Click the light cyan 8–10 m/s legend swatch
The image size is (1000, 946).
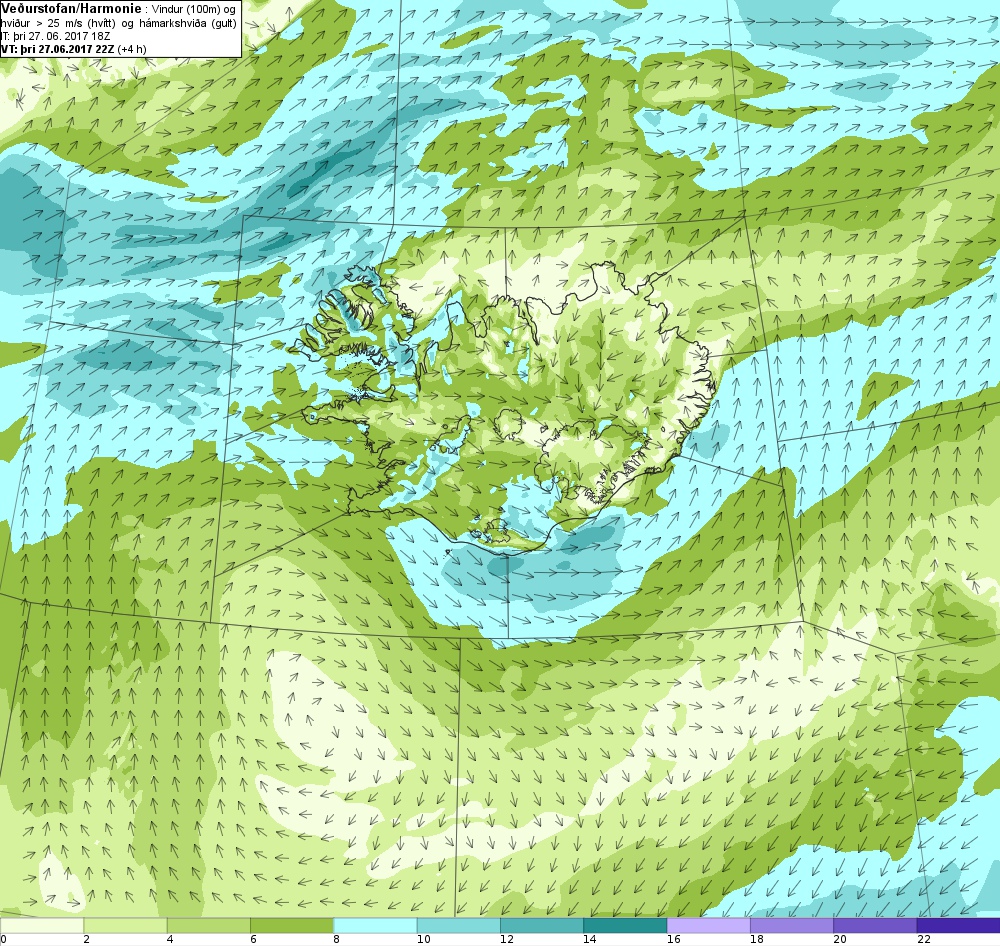(375, 925)
